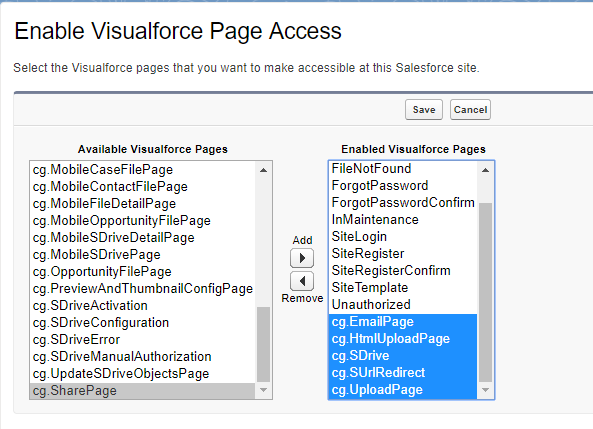Click the Available Pages list up arrow
This screenshot has width=593, height=429.
tap(263, 170)
